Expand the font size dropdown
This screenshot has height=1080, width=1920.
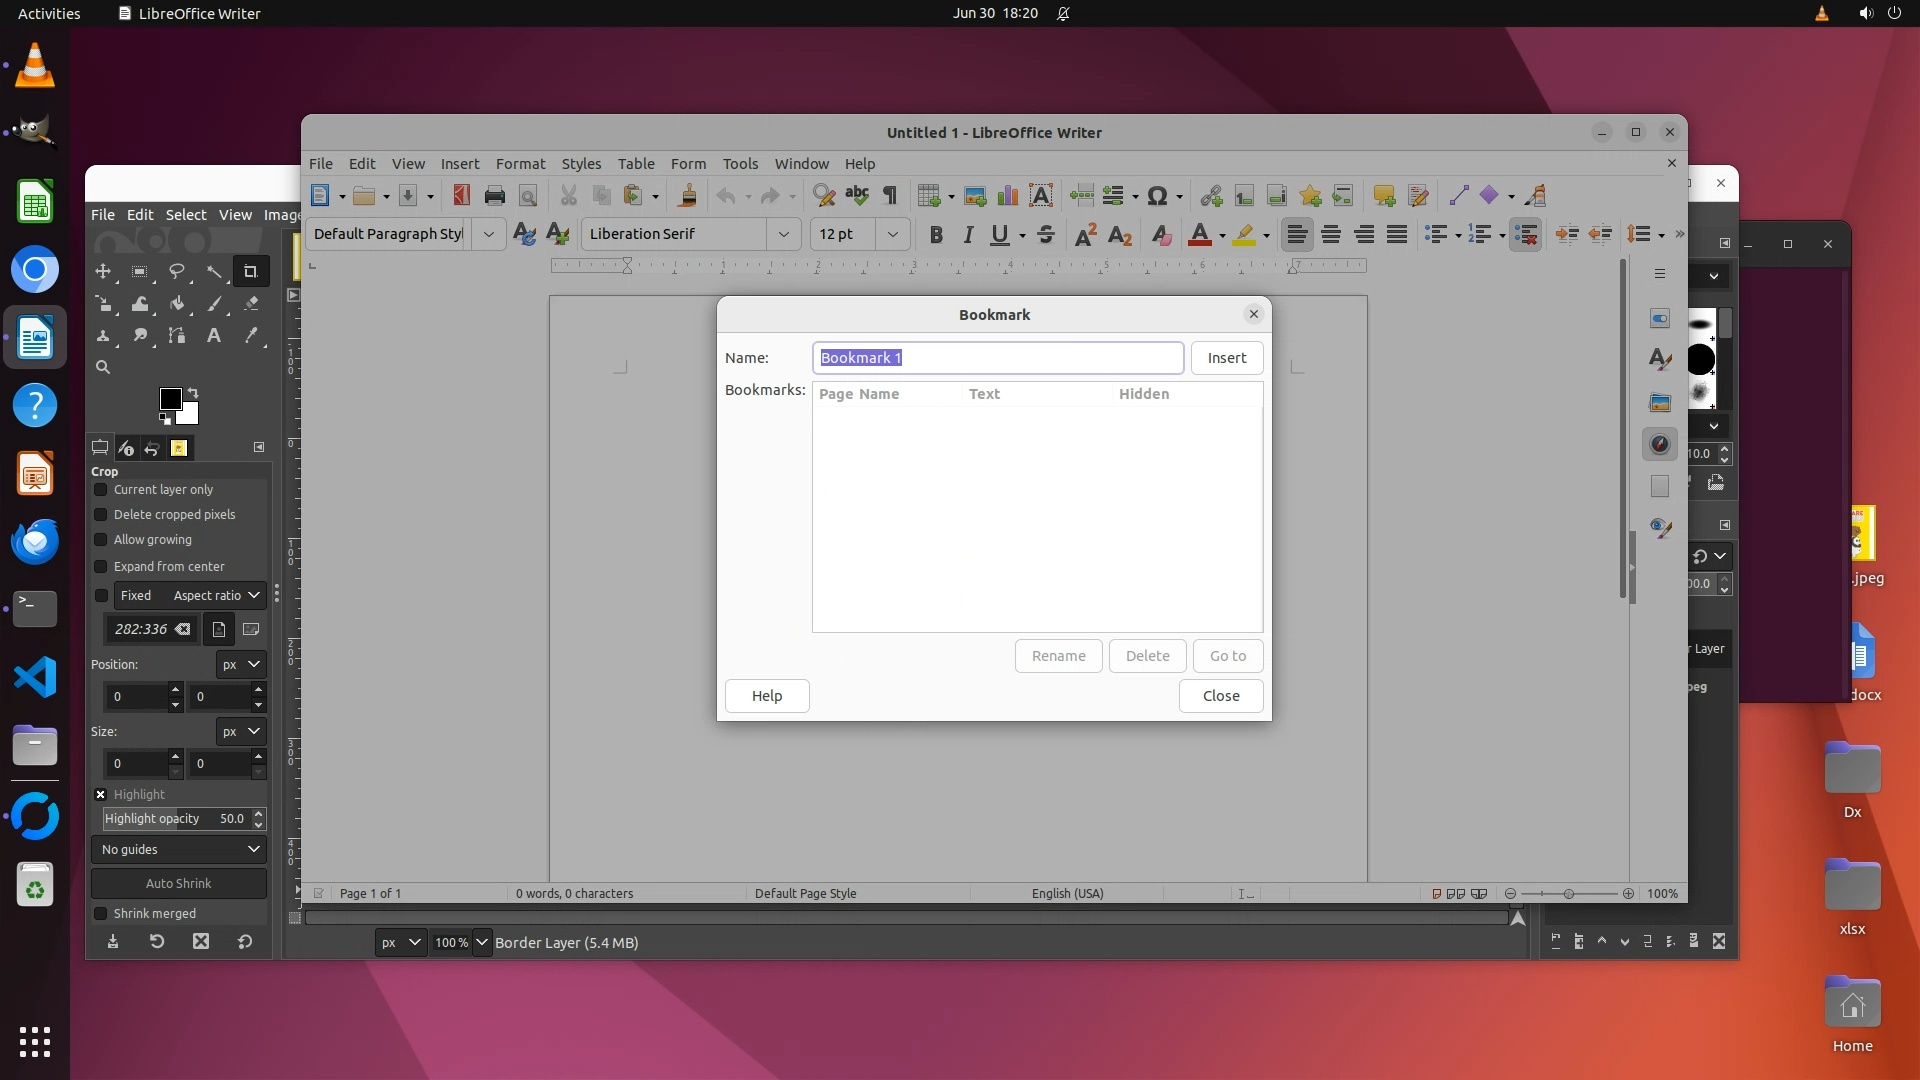click(x=893, y=234)
